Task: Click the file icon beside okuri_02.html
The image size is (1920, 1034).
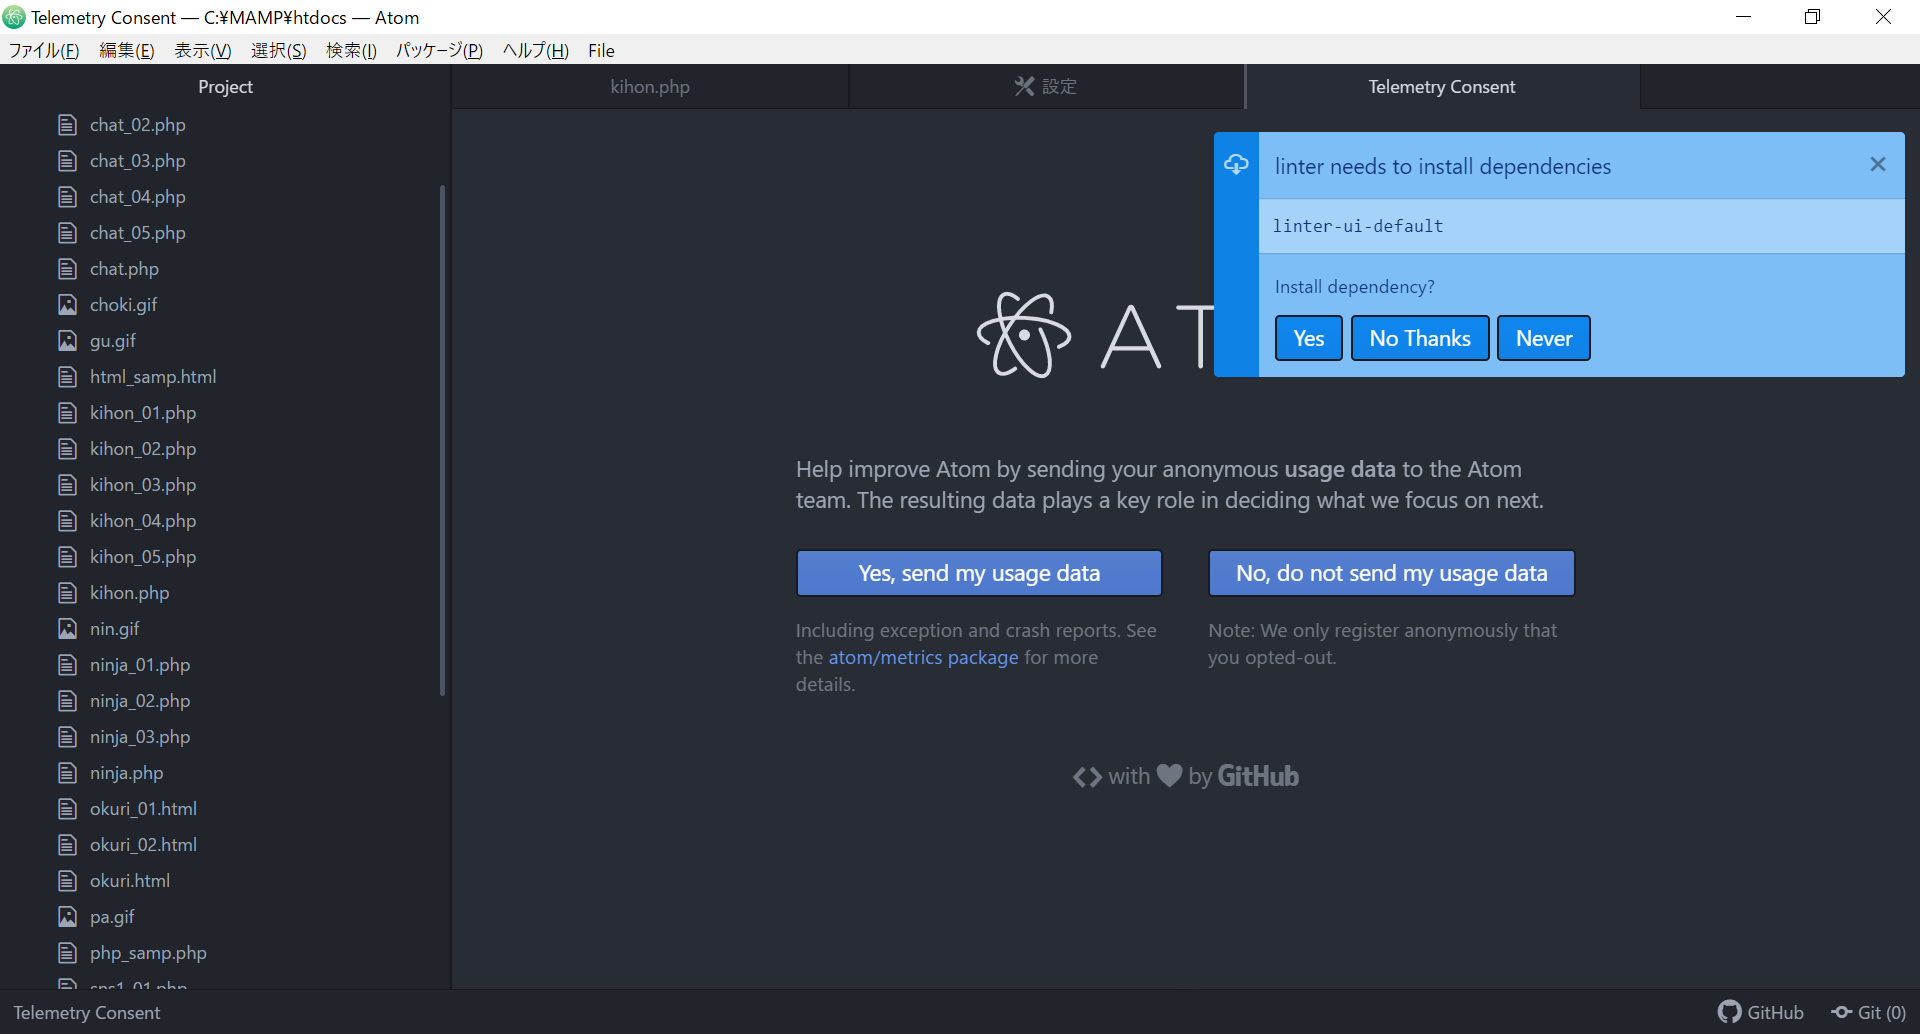Action: (67, 845)
